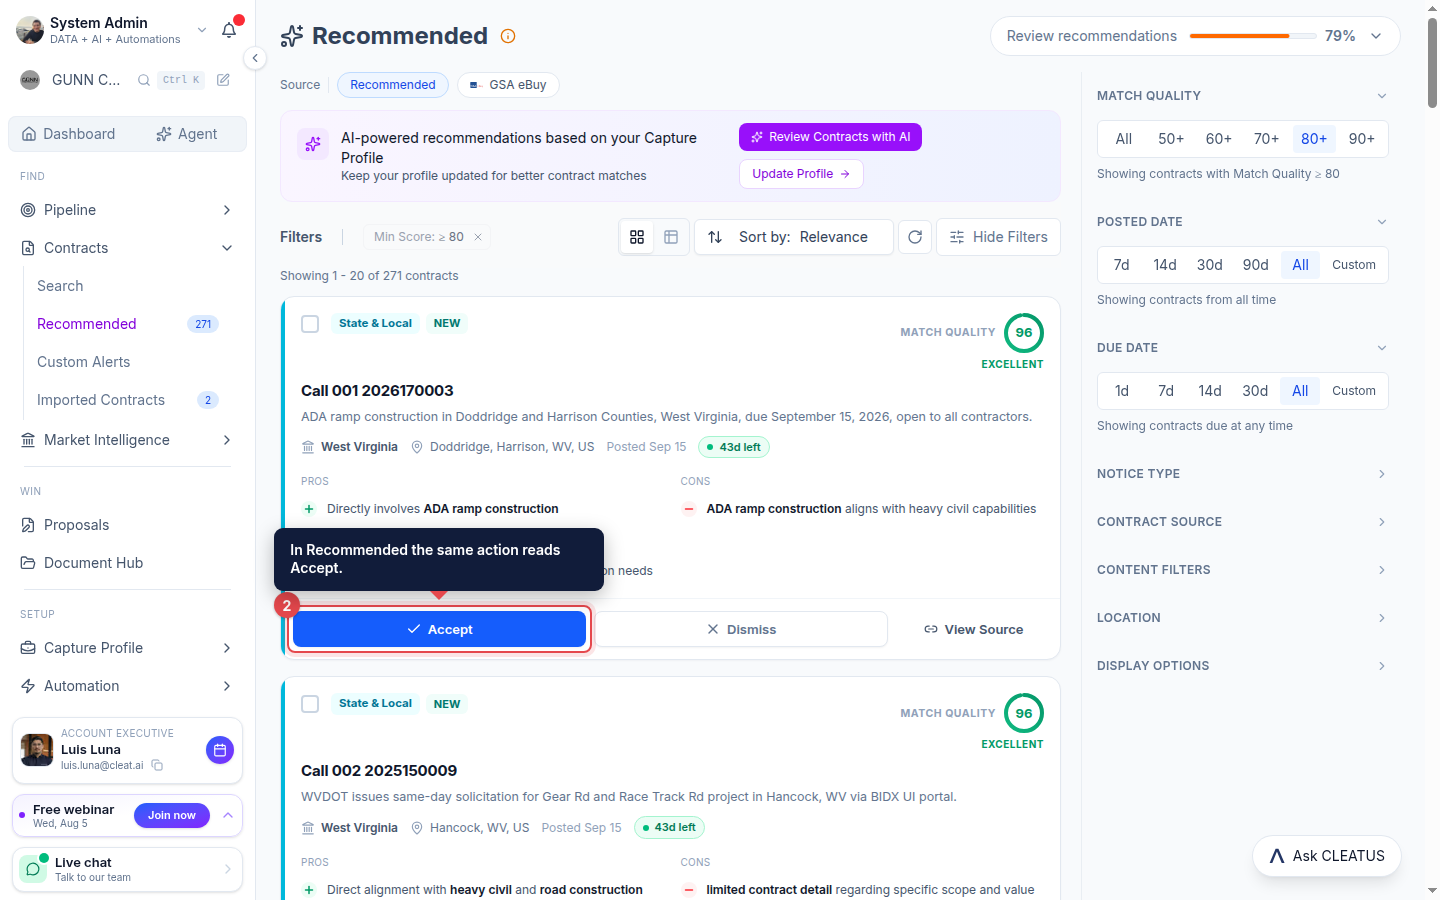
Task: Open System Admin account dropdown
Action: pyautogui.click(x=202, y=30)
